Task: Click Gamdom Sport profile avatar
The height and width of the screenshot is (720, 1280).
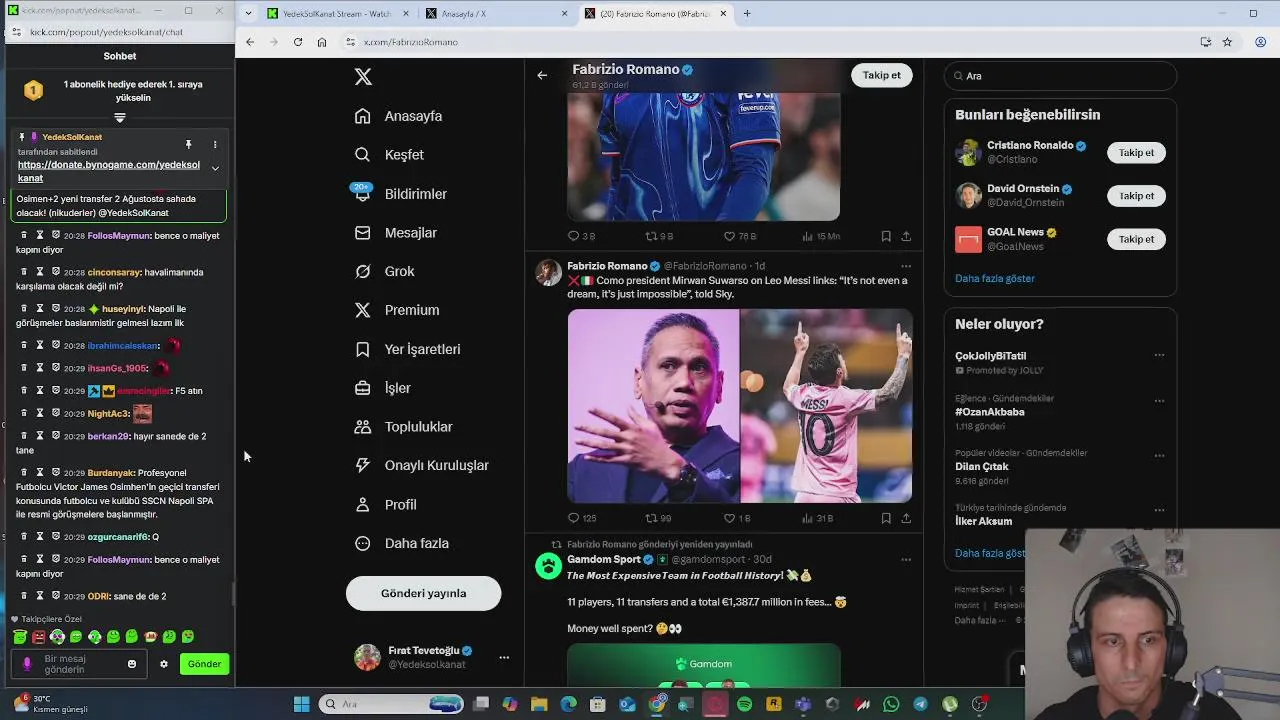Action: 548,566
